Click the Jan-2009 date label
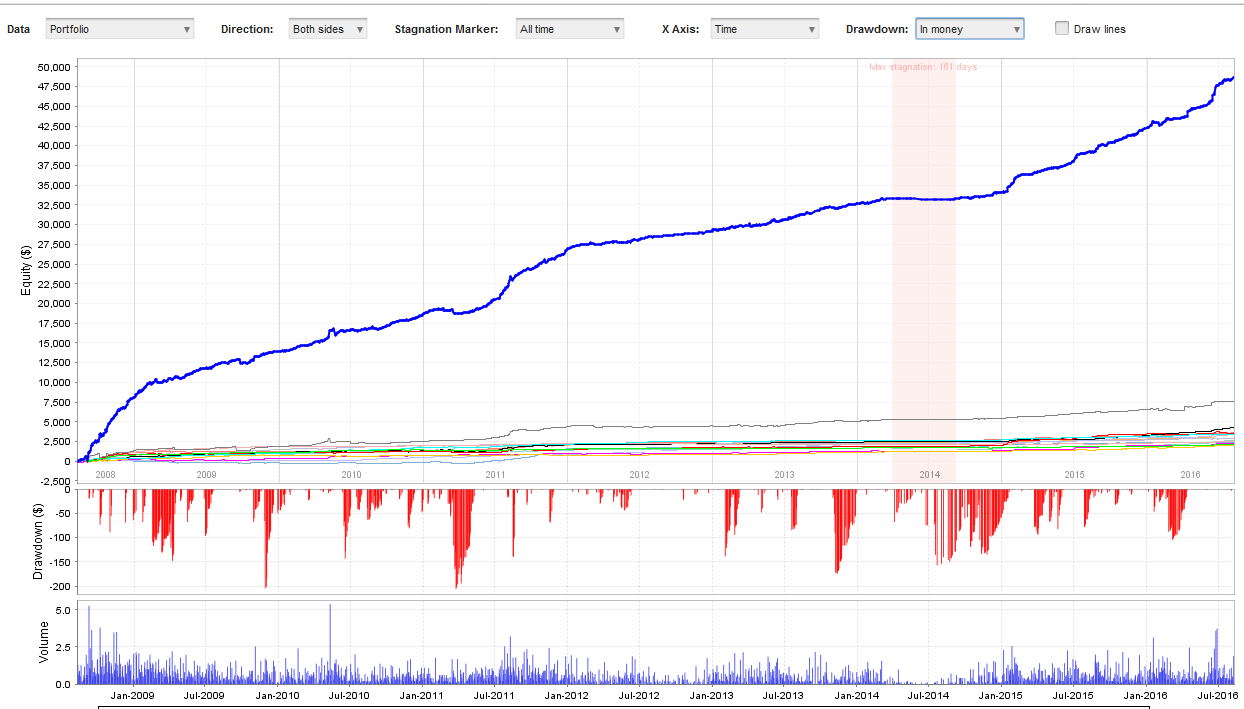The width and height of the screenshot is (1244, 709). pyautogui.click(x=132, y=695)
